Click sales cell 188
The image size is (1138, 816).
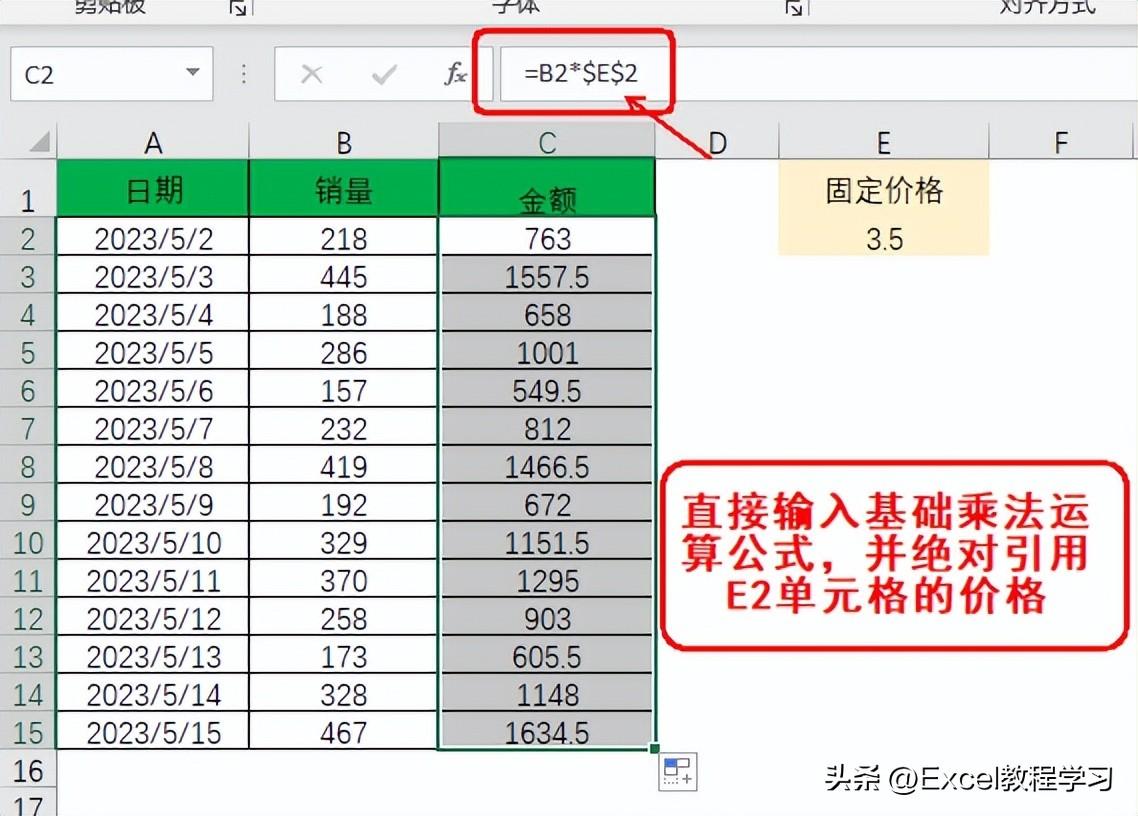344,313
